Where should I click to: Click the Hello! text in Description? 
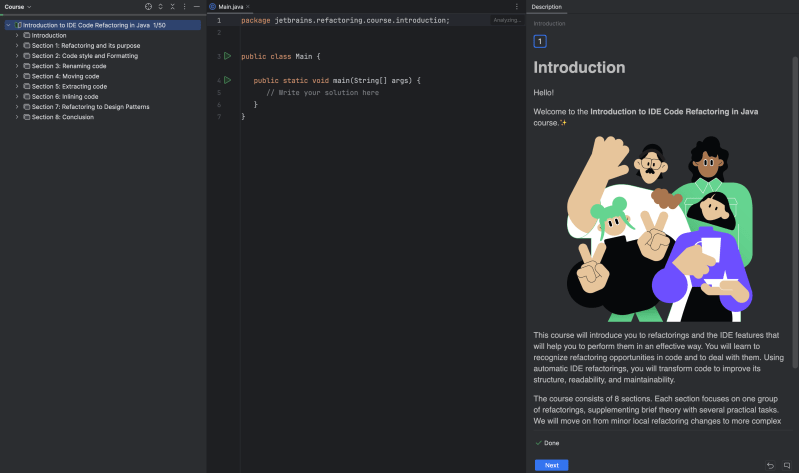[543, 93]
